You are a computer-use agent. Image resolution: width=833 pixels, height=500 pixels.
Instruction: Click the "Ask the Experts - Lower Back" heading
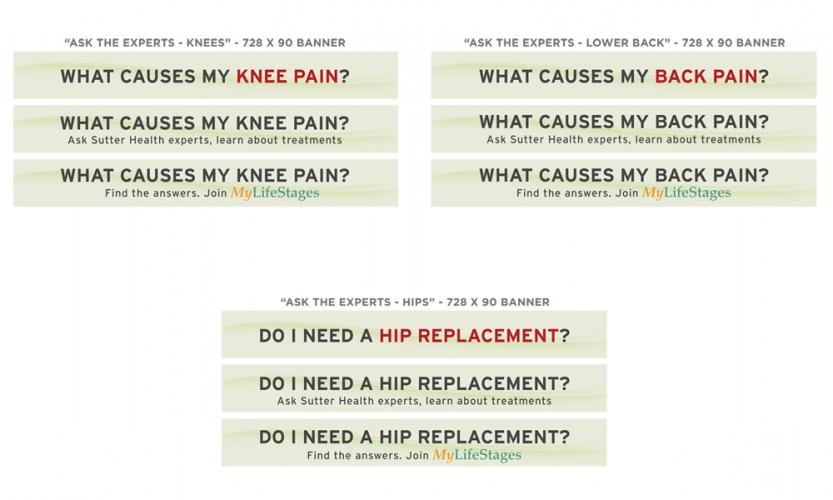click(624, 43)
